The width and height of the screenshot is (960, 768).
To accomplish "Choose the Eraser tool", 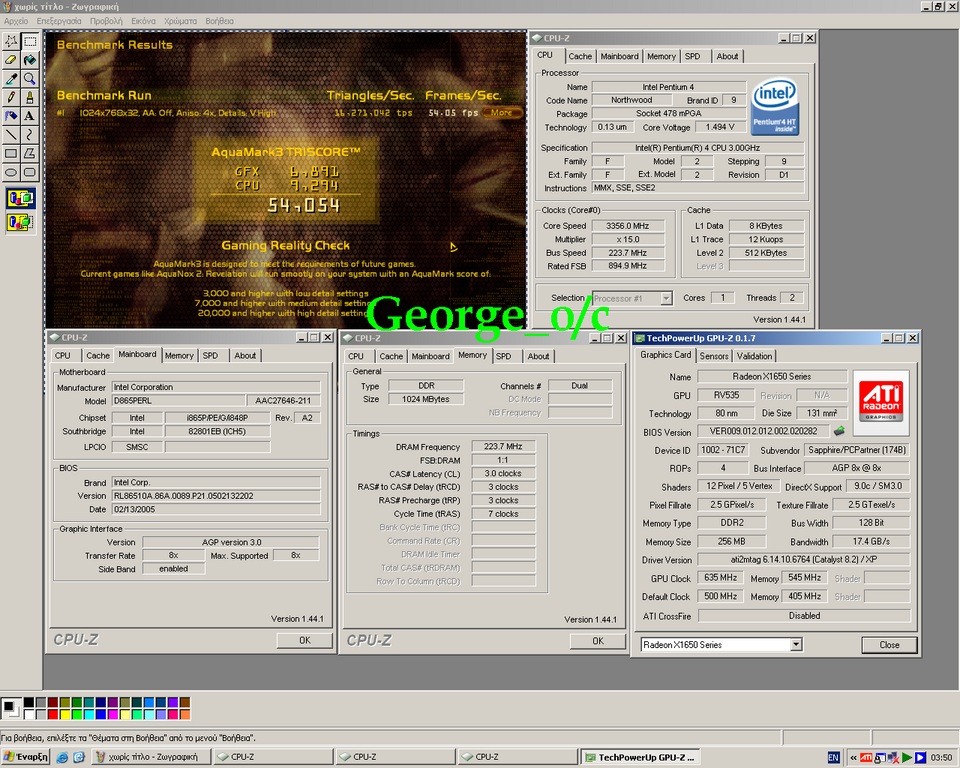I will 11,60.
